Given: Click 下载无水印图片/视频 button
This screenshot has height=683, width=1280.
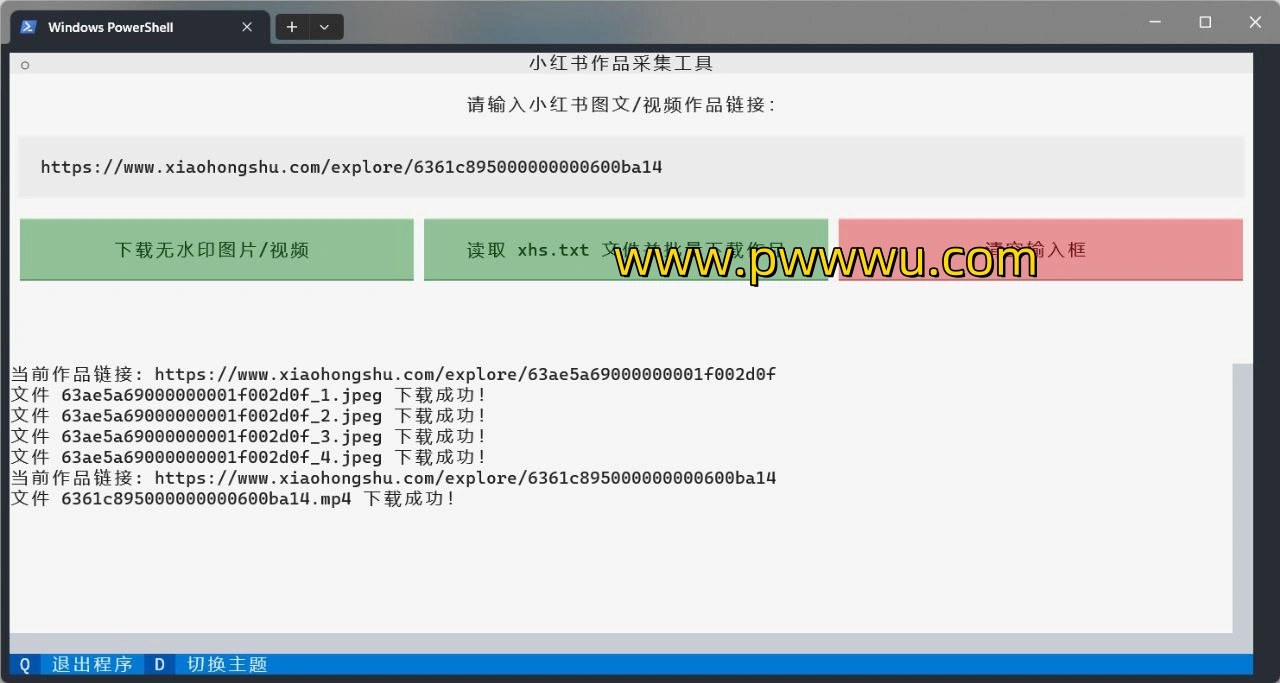Looking at the screenshot, I should 217,250.
